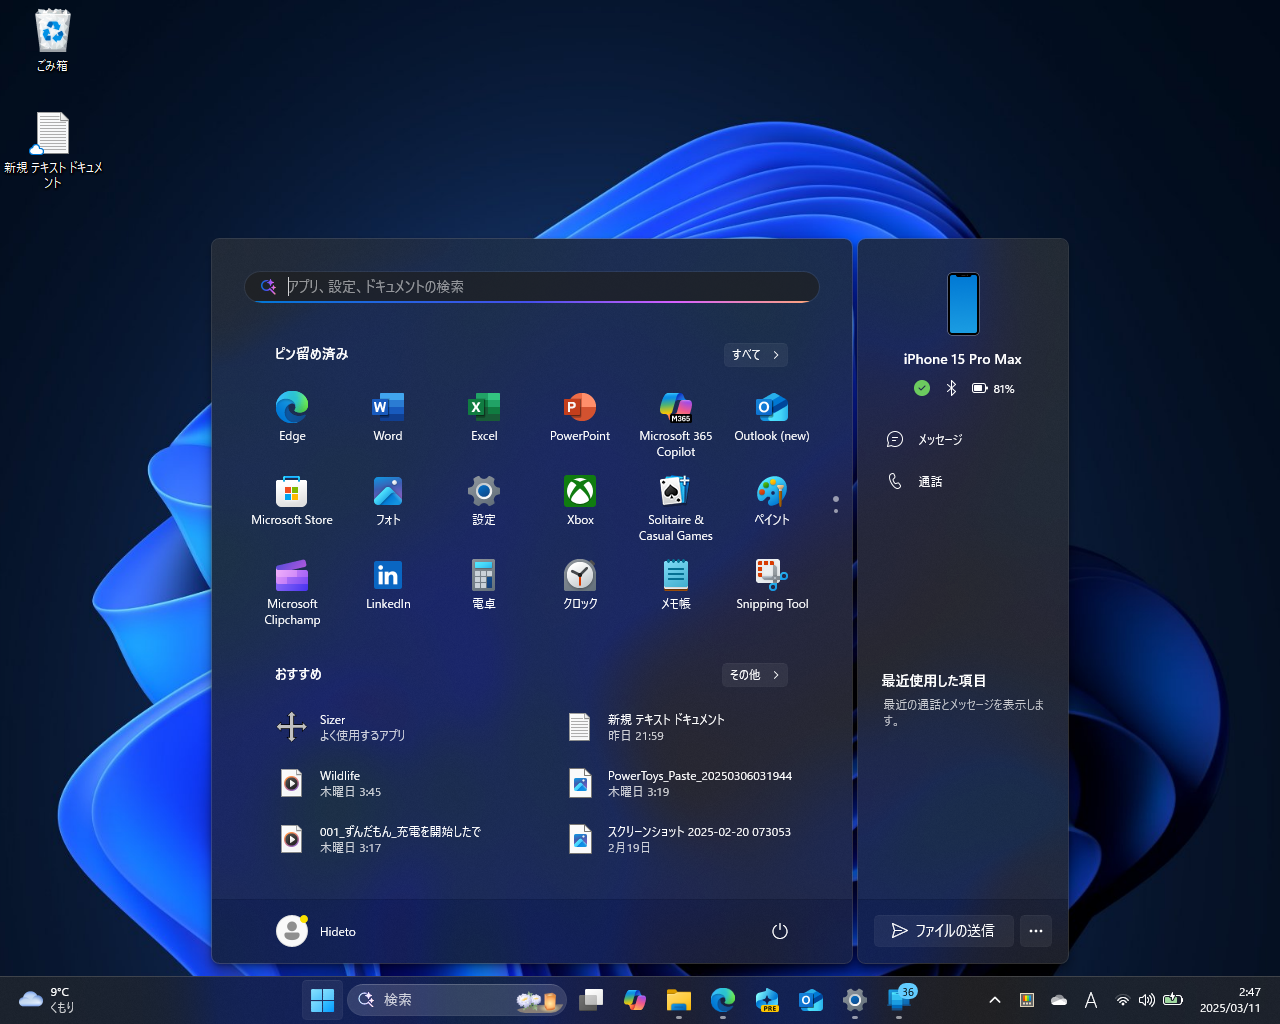1280x1024 pixels.
Task: Launch PowerPoint from Start menu
Action: coord(580,416)
